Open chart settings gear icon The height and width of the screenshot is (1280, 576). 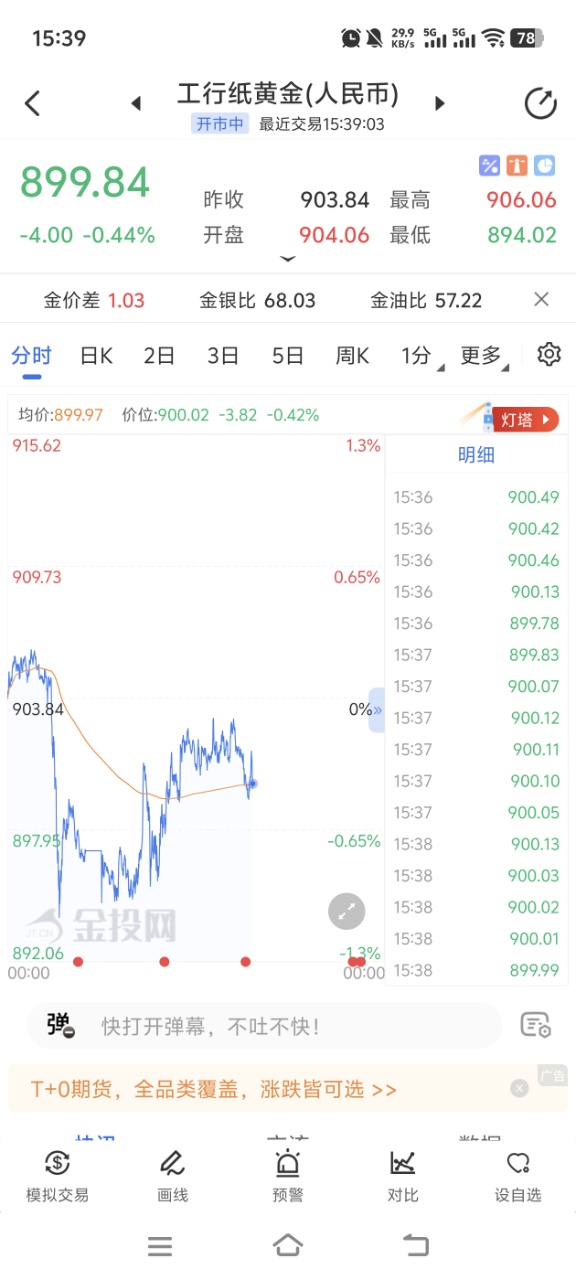point(549,354)
